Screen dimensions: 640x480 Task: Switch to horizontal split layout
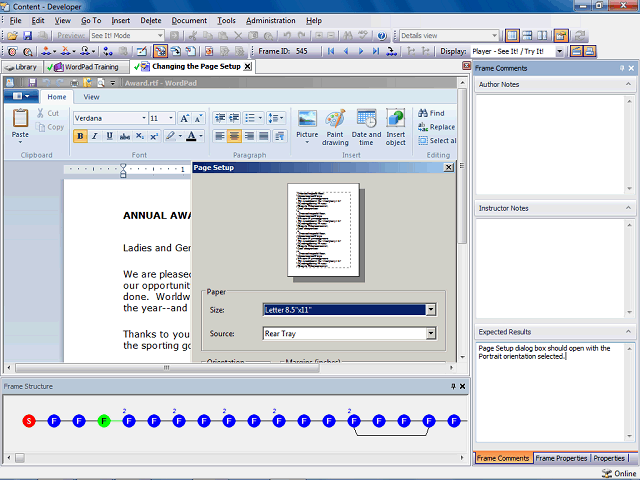click(x=527, y=36)
